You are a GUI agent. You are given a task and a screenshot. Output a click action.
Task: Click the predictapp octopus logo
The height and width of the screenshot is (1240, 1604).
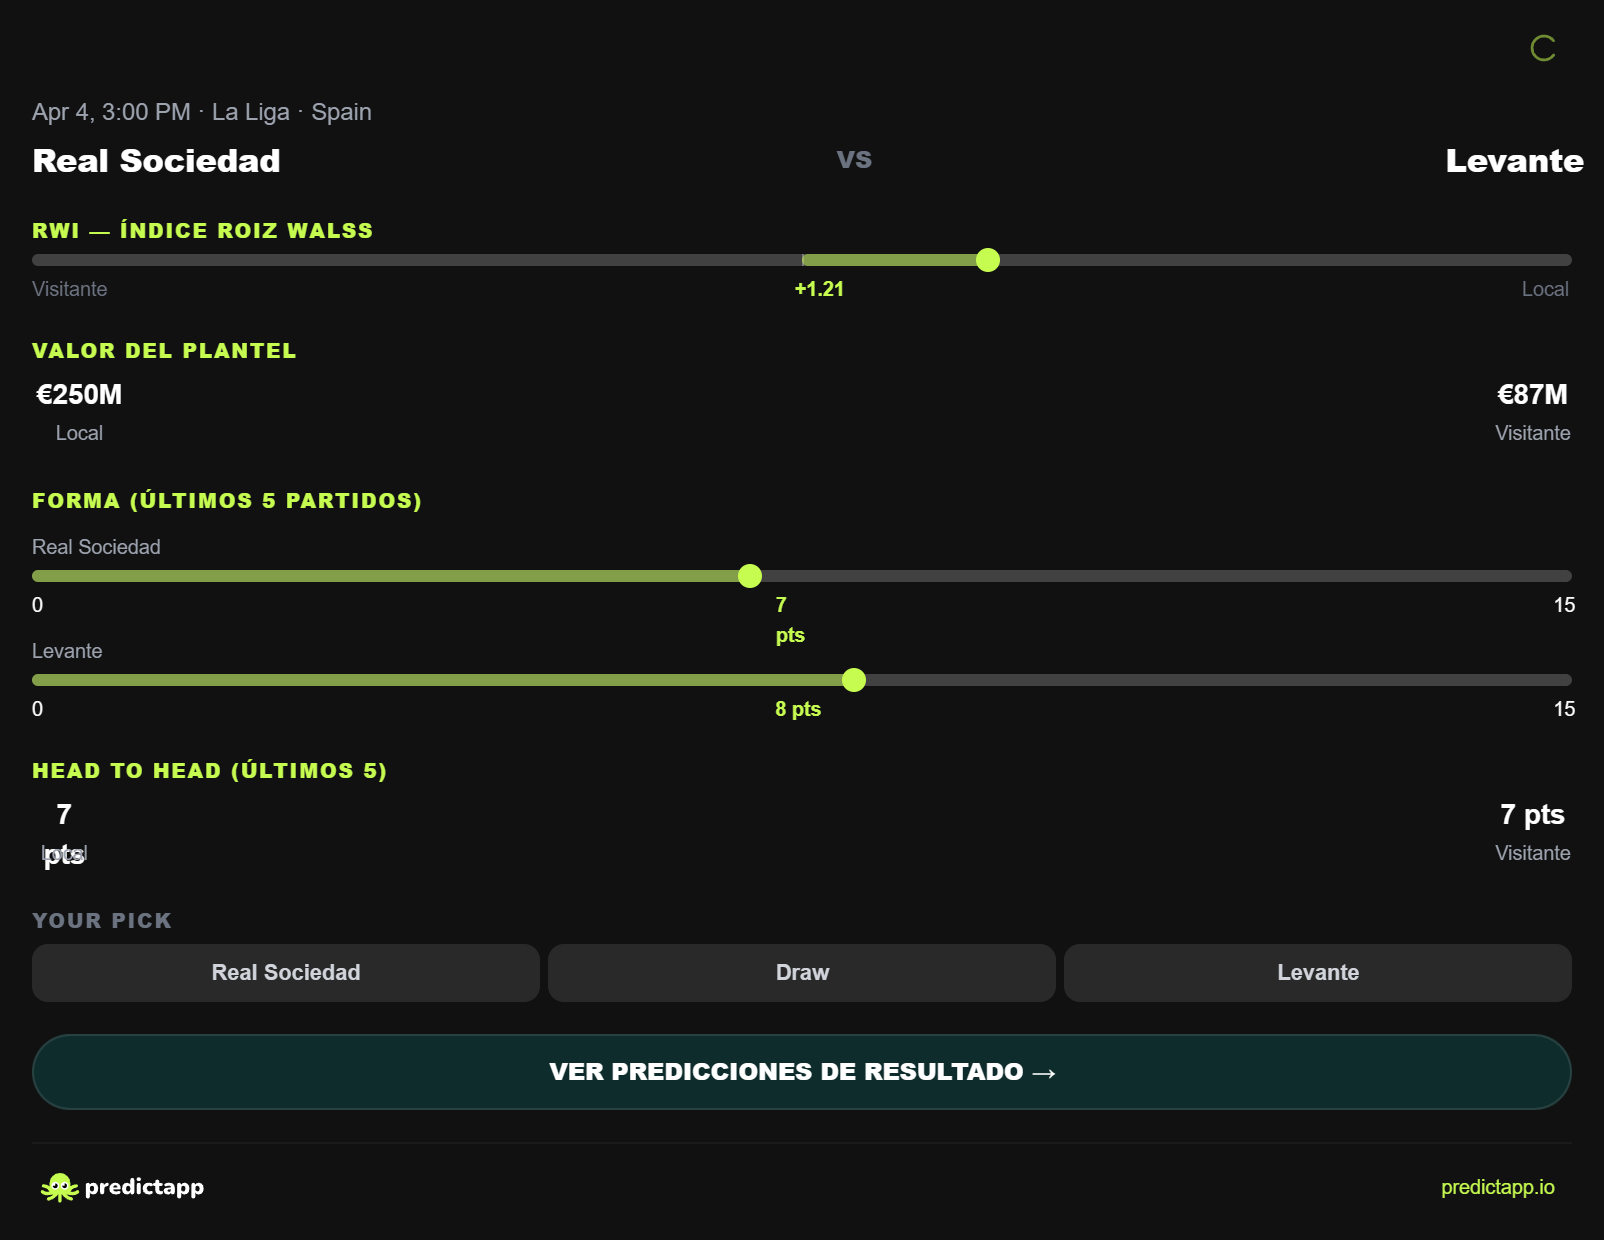60,1187
